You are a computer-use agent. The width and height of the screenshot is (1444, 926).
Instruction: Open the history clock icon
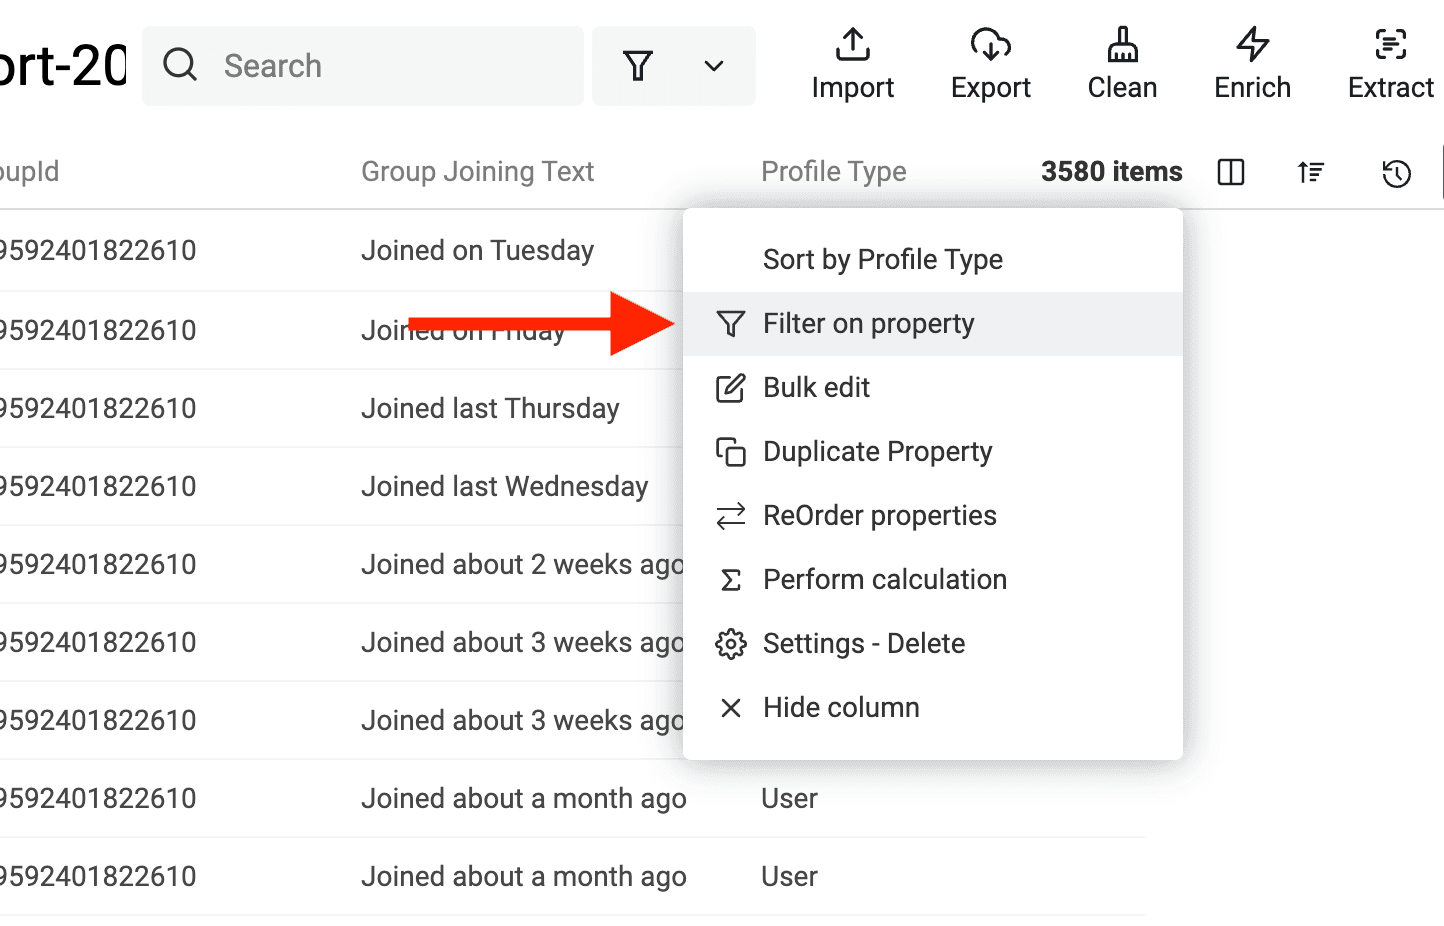(x=1396, y=173)
